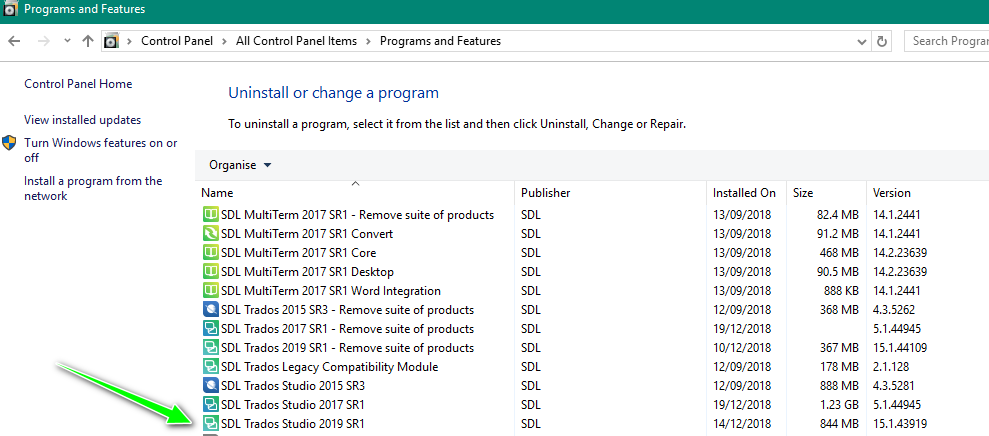Viewport: 989px width, 436px height.
Task: Click installed date 10/12/2018
Action: tap(742, 348)
